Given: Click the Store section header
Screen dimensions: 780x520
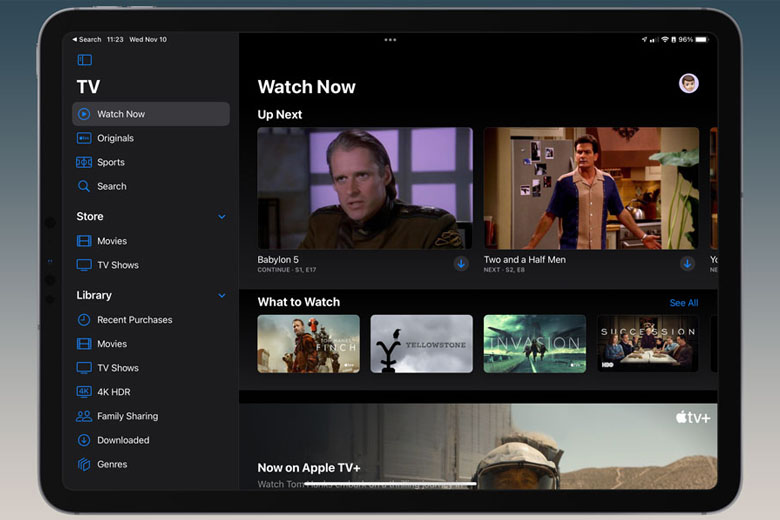Looking at the screenshot, I should (90, 216).
